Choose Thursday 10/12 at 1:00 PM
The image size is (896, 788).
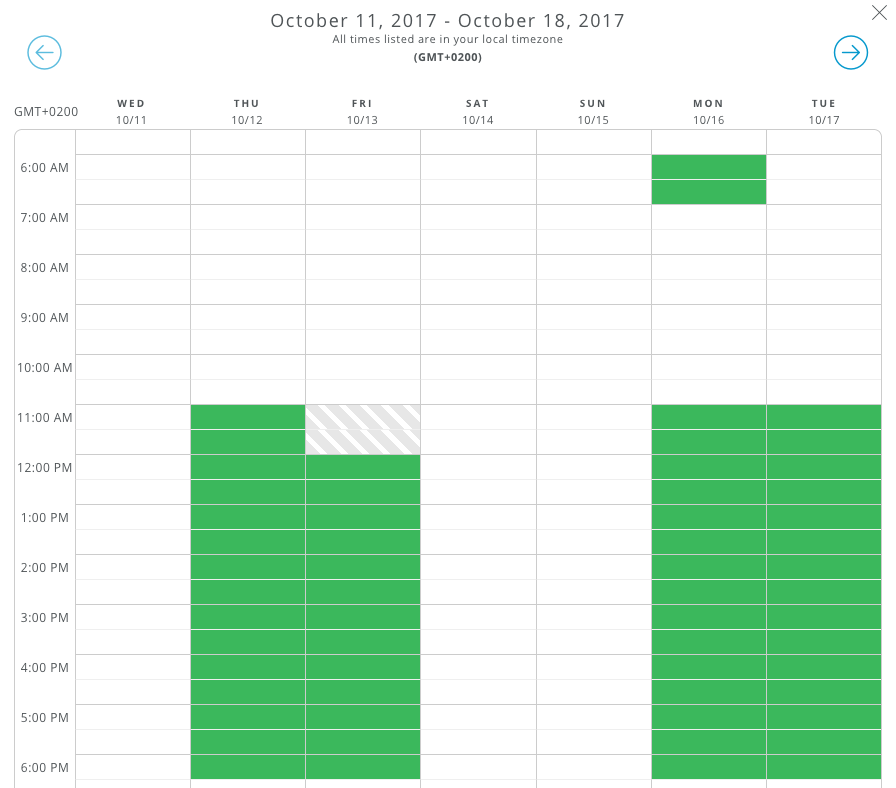pos(248,517)
